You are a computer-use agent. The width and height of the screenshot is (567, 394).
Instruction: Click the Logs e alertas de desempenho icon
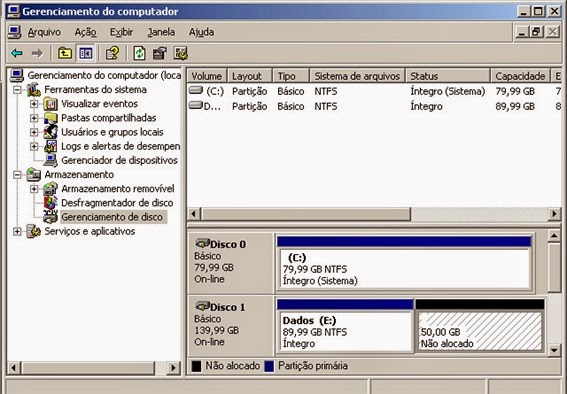pyautogui.click(x=51, y=146)
